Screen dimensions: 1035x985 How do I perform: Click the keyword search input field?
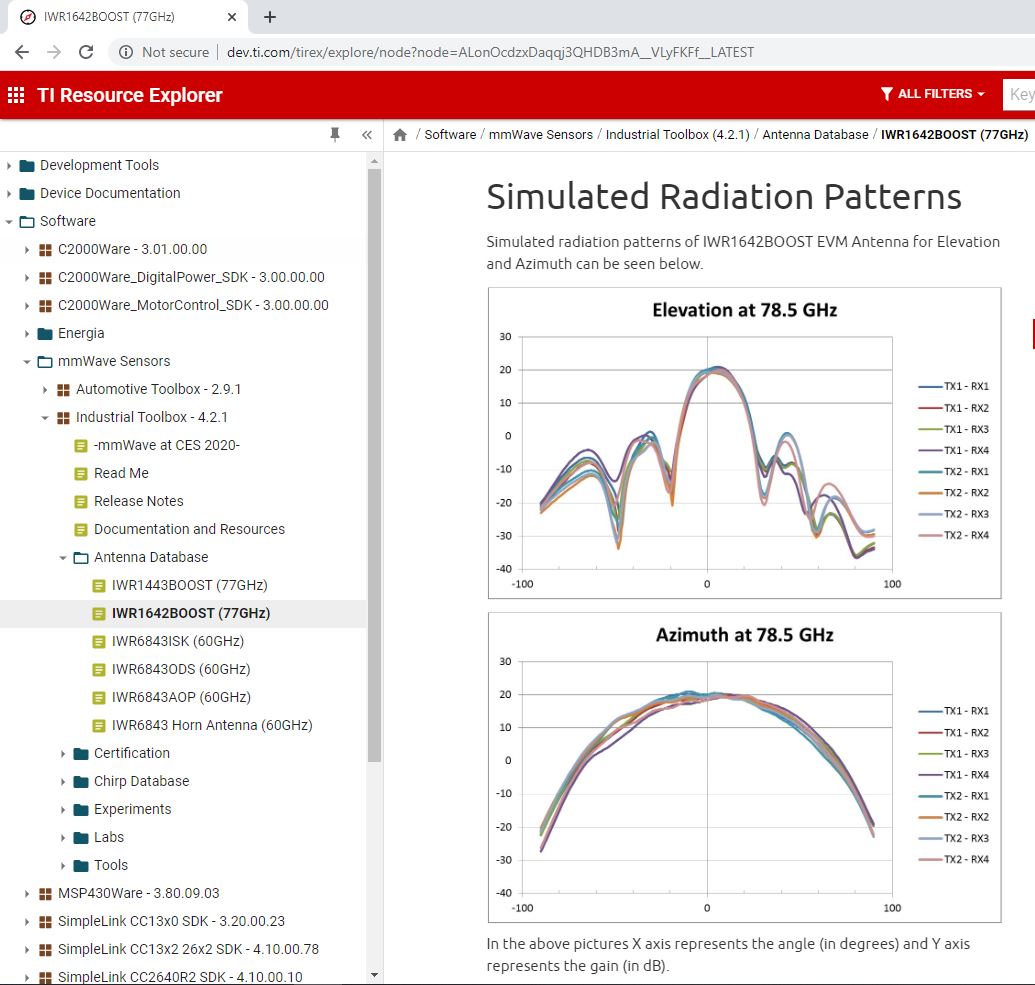[1018, 94]
